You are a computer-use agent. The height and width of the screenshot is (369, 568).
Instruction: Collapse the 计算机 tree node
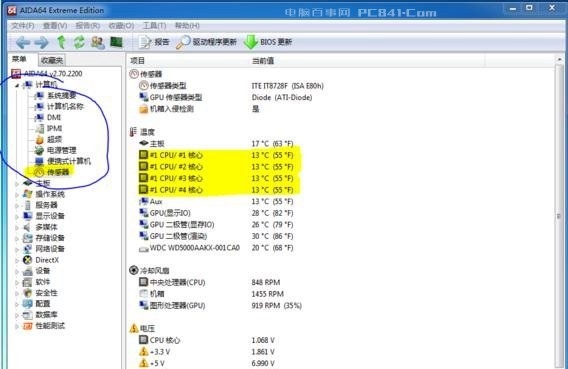[x=17, y=85]
